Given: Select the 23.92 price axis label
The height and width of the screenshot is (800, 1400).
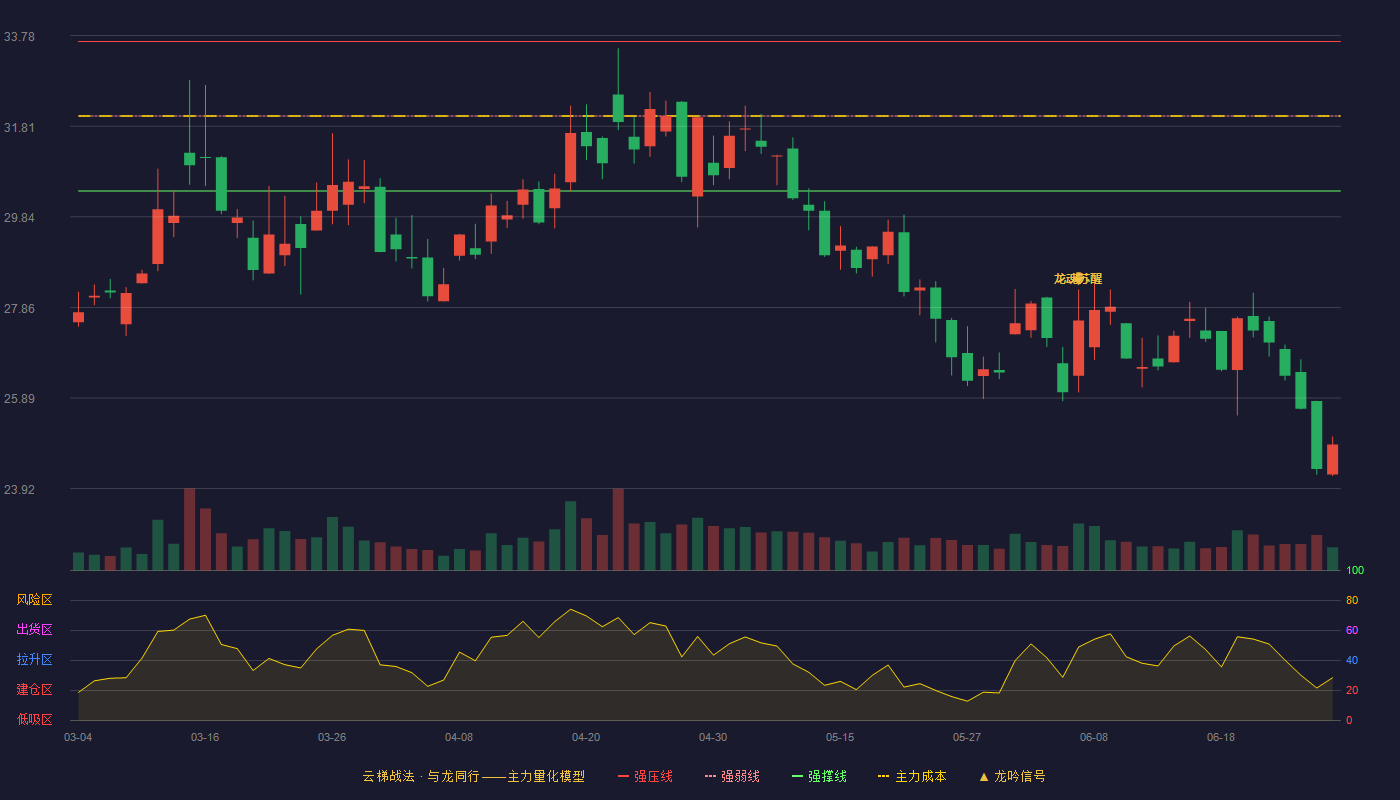Looking at the screenshot, I should pos(19,490).
